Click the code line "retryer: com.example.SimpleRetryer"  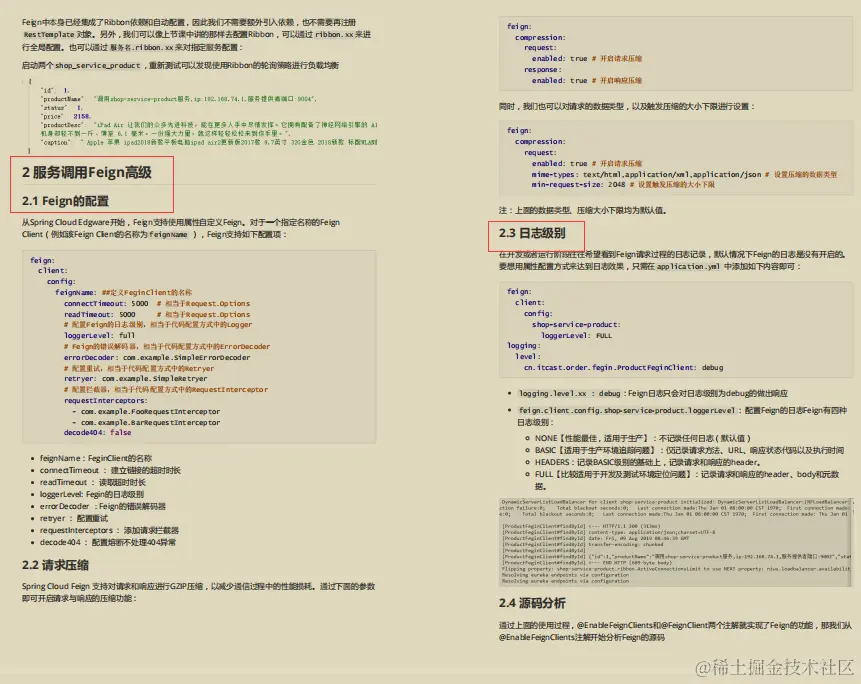click(136, 379)
